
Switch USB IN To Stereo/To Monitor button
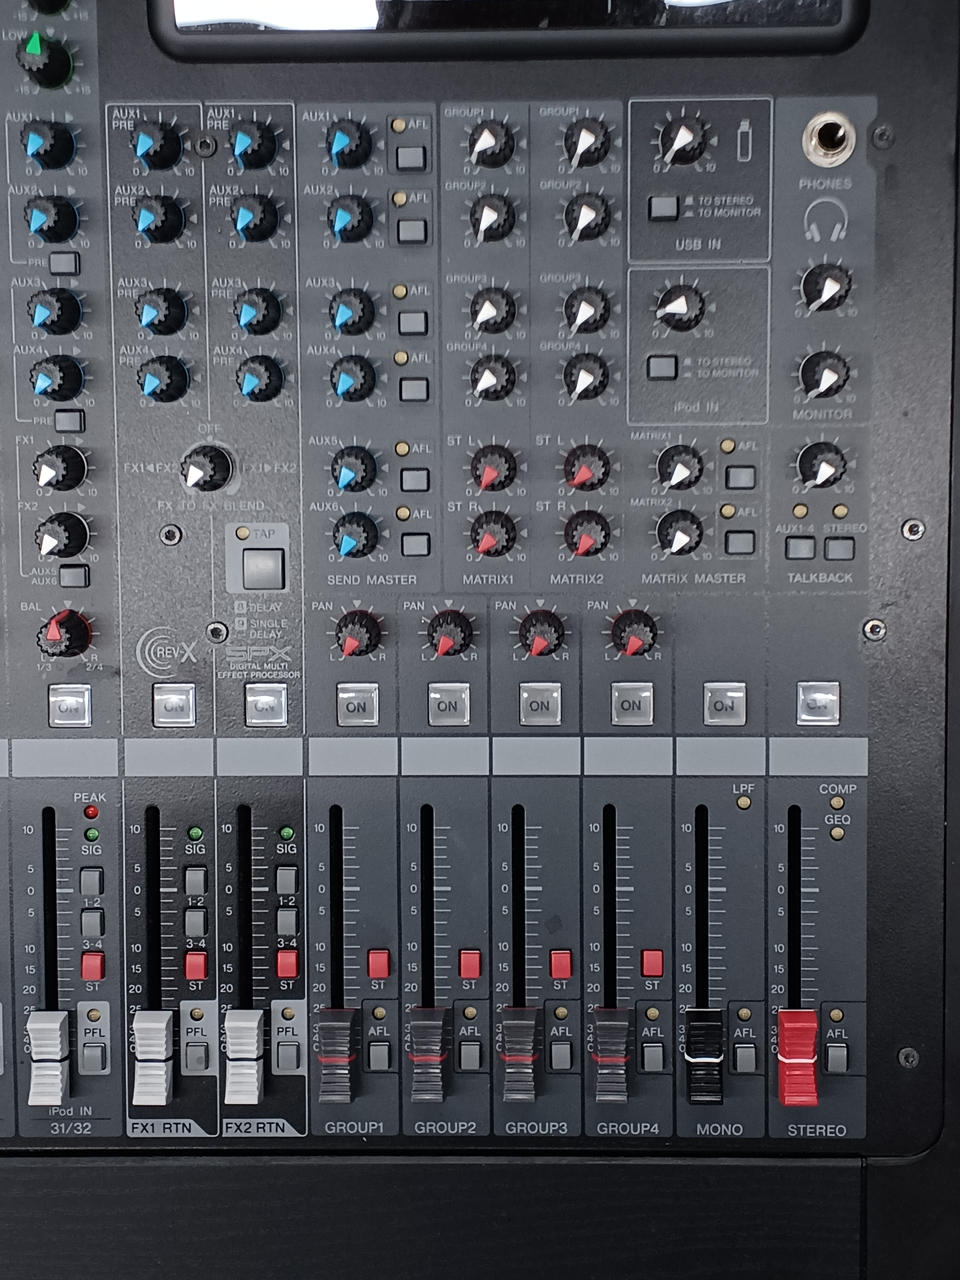[x=663, y=208]
